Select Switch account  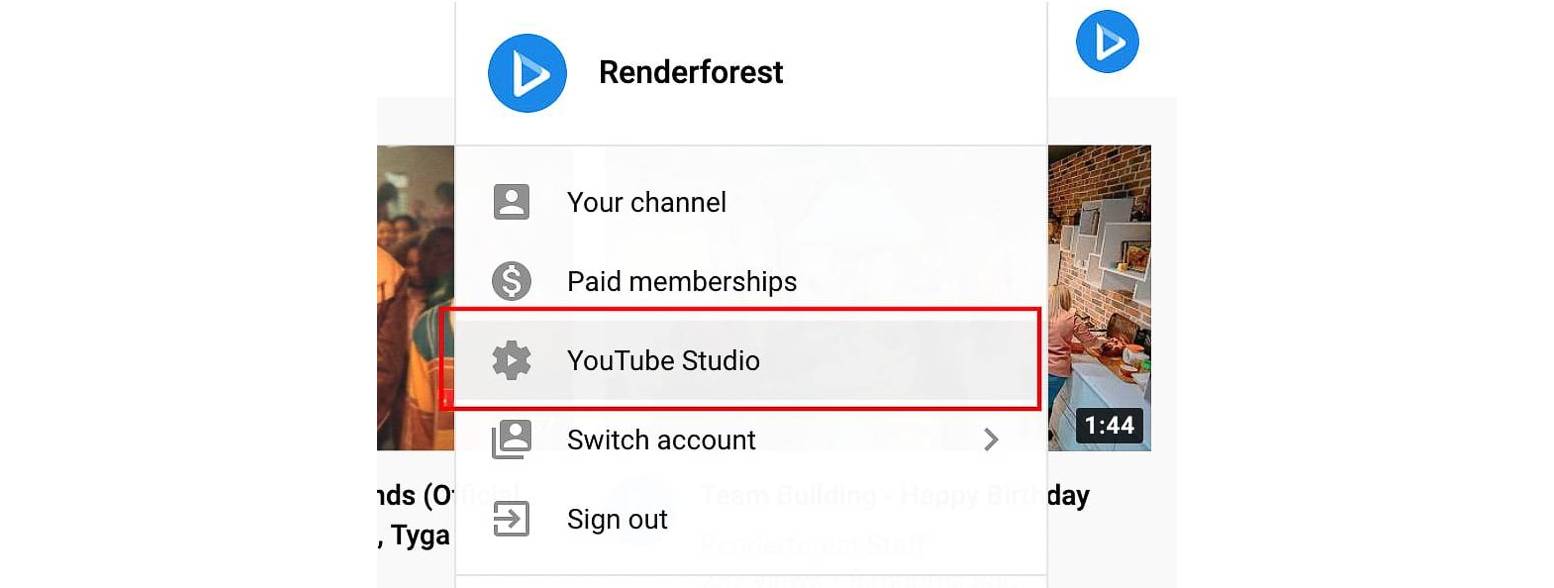point(751,439)
